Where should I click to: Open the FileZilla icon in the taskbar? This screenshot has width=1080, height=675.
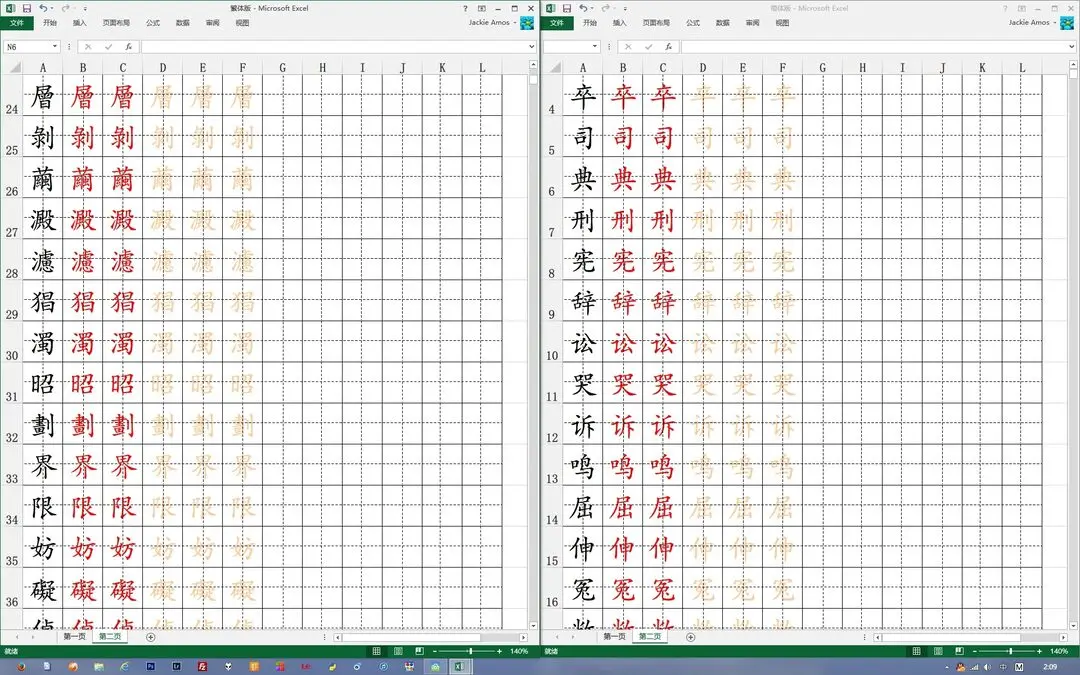(203, 666)
